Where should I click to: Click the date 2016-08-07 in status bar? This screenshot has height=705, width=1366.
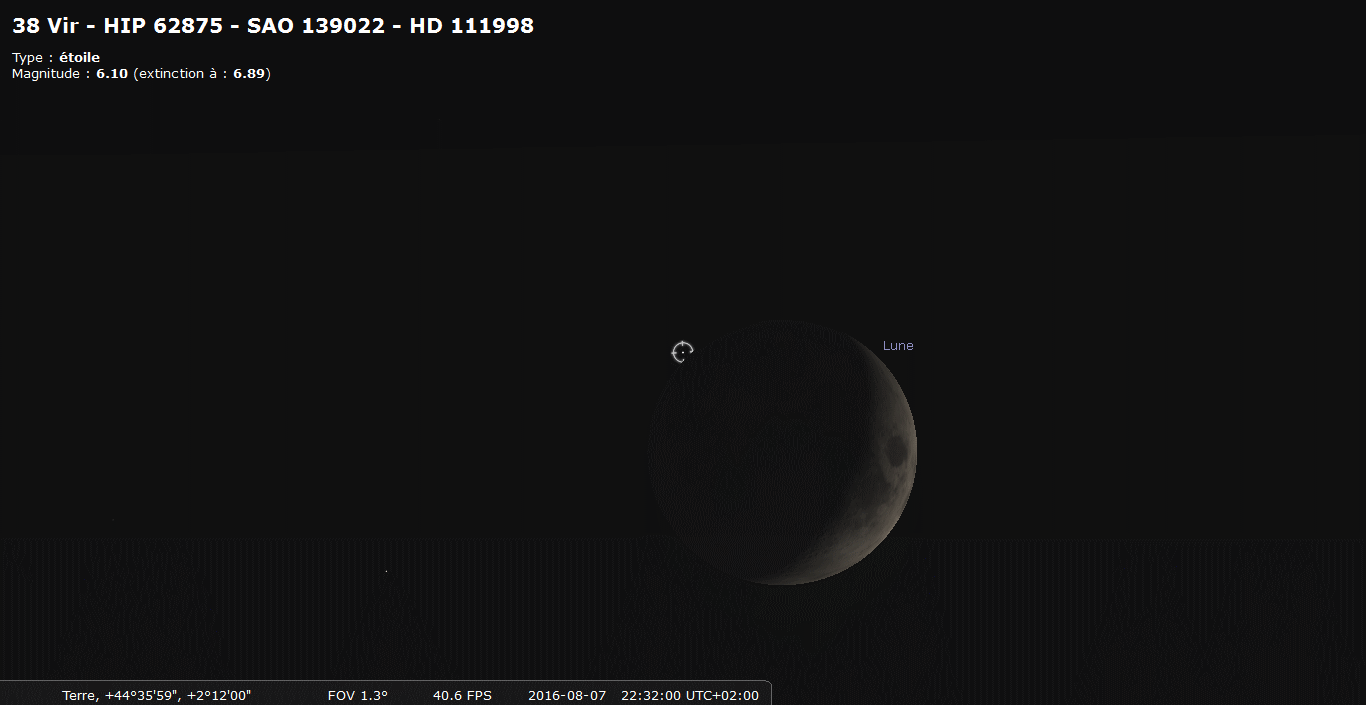click(x=566, y=695)
